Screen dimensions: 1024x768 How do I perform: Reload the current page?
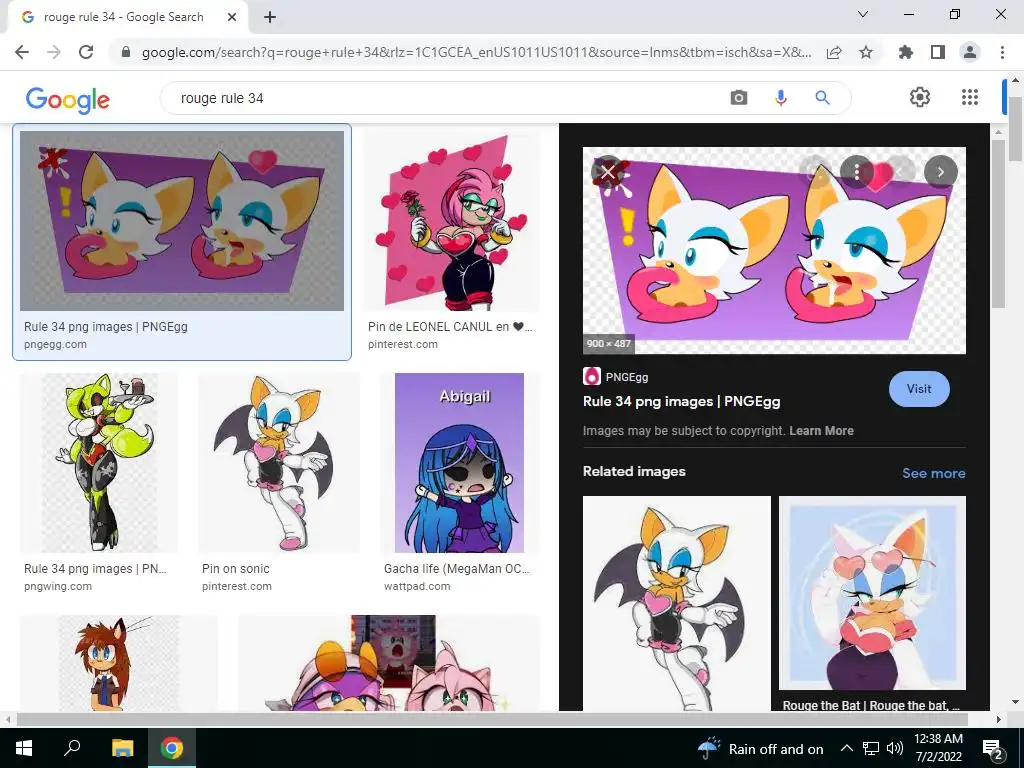[86, 52]
